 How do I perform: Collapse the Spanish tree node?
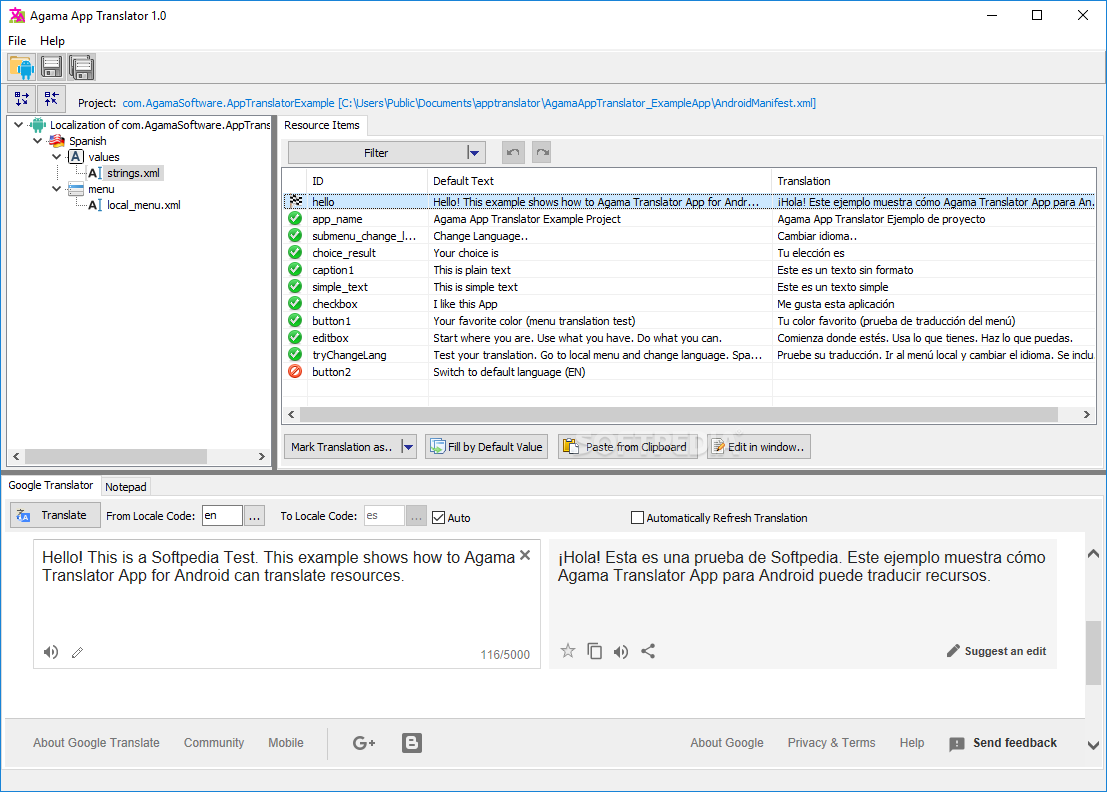pos(37,141)
